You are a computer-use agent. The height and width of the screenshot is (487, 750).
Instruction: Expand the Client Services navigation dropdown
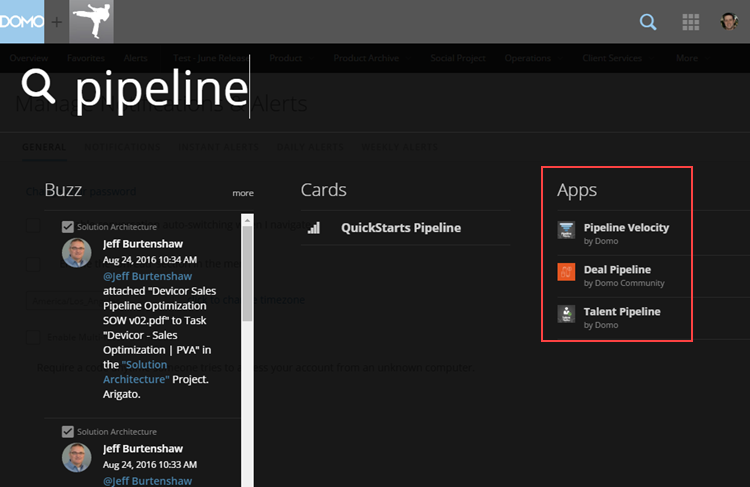tap(617, 58)
